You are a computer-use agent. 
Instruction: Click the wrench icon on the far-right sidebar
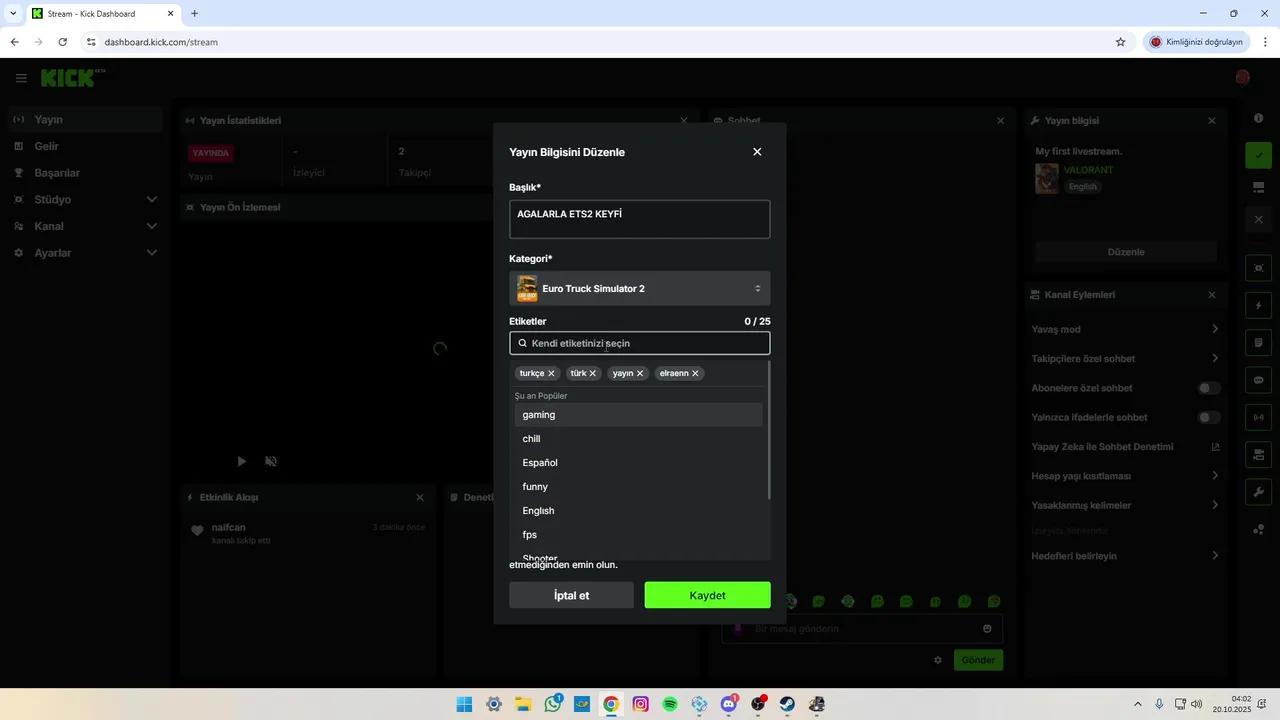point(1258,491)
